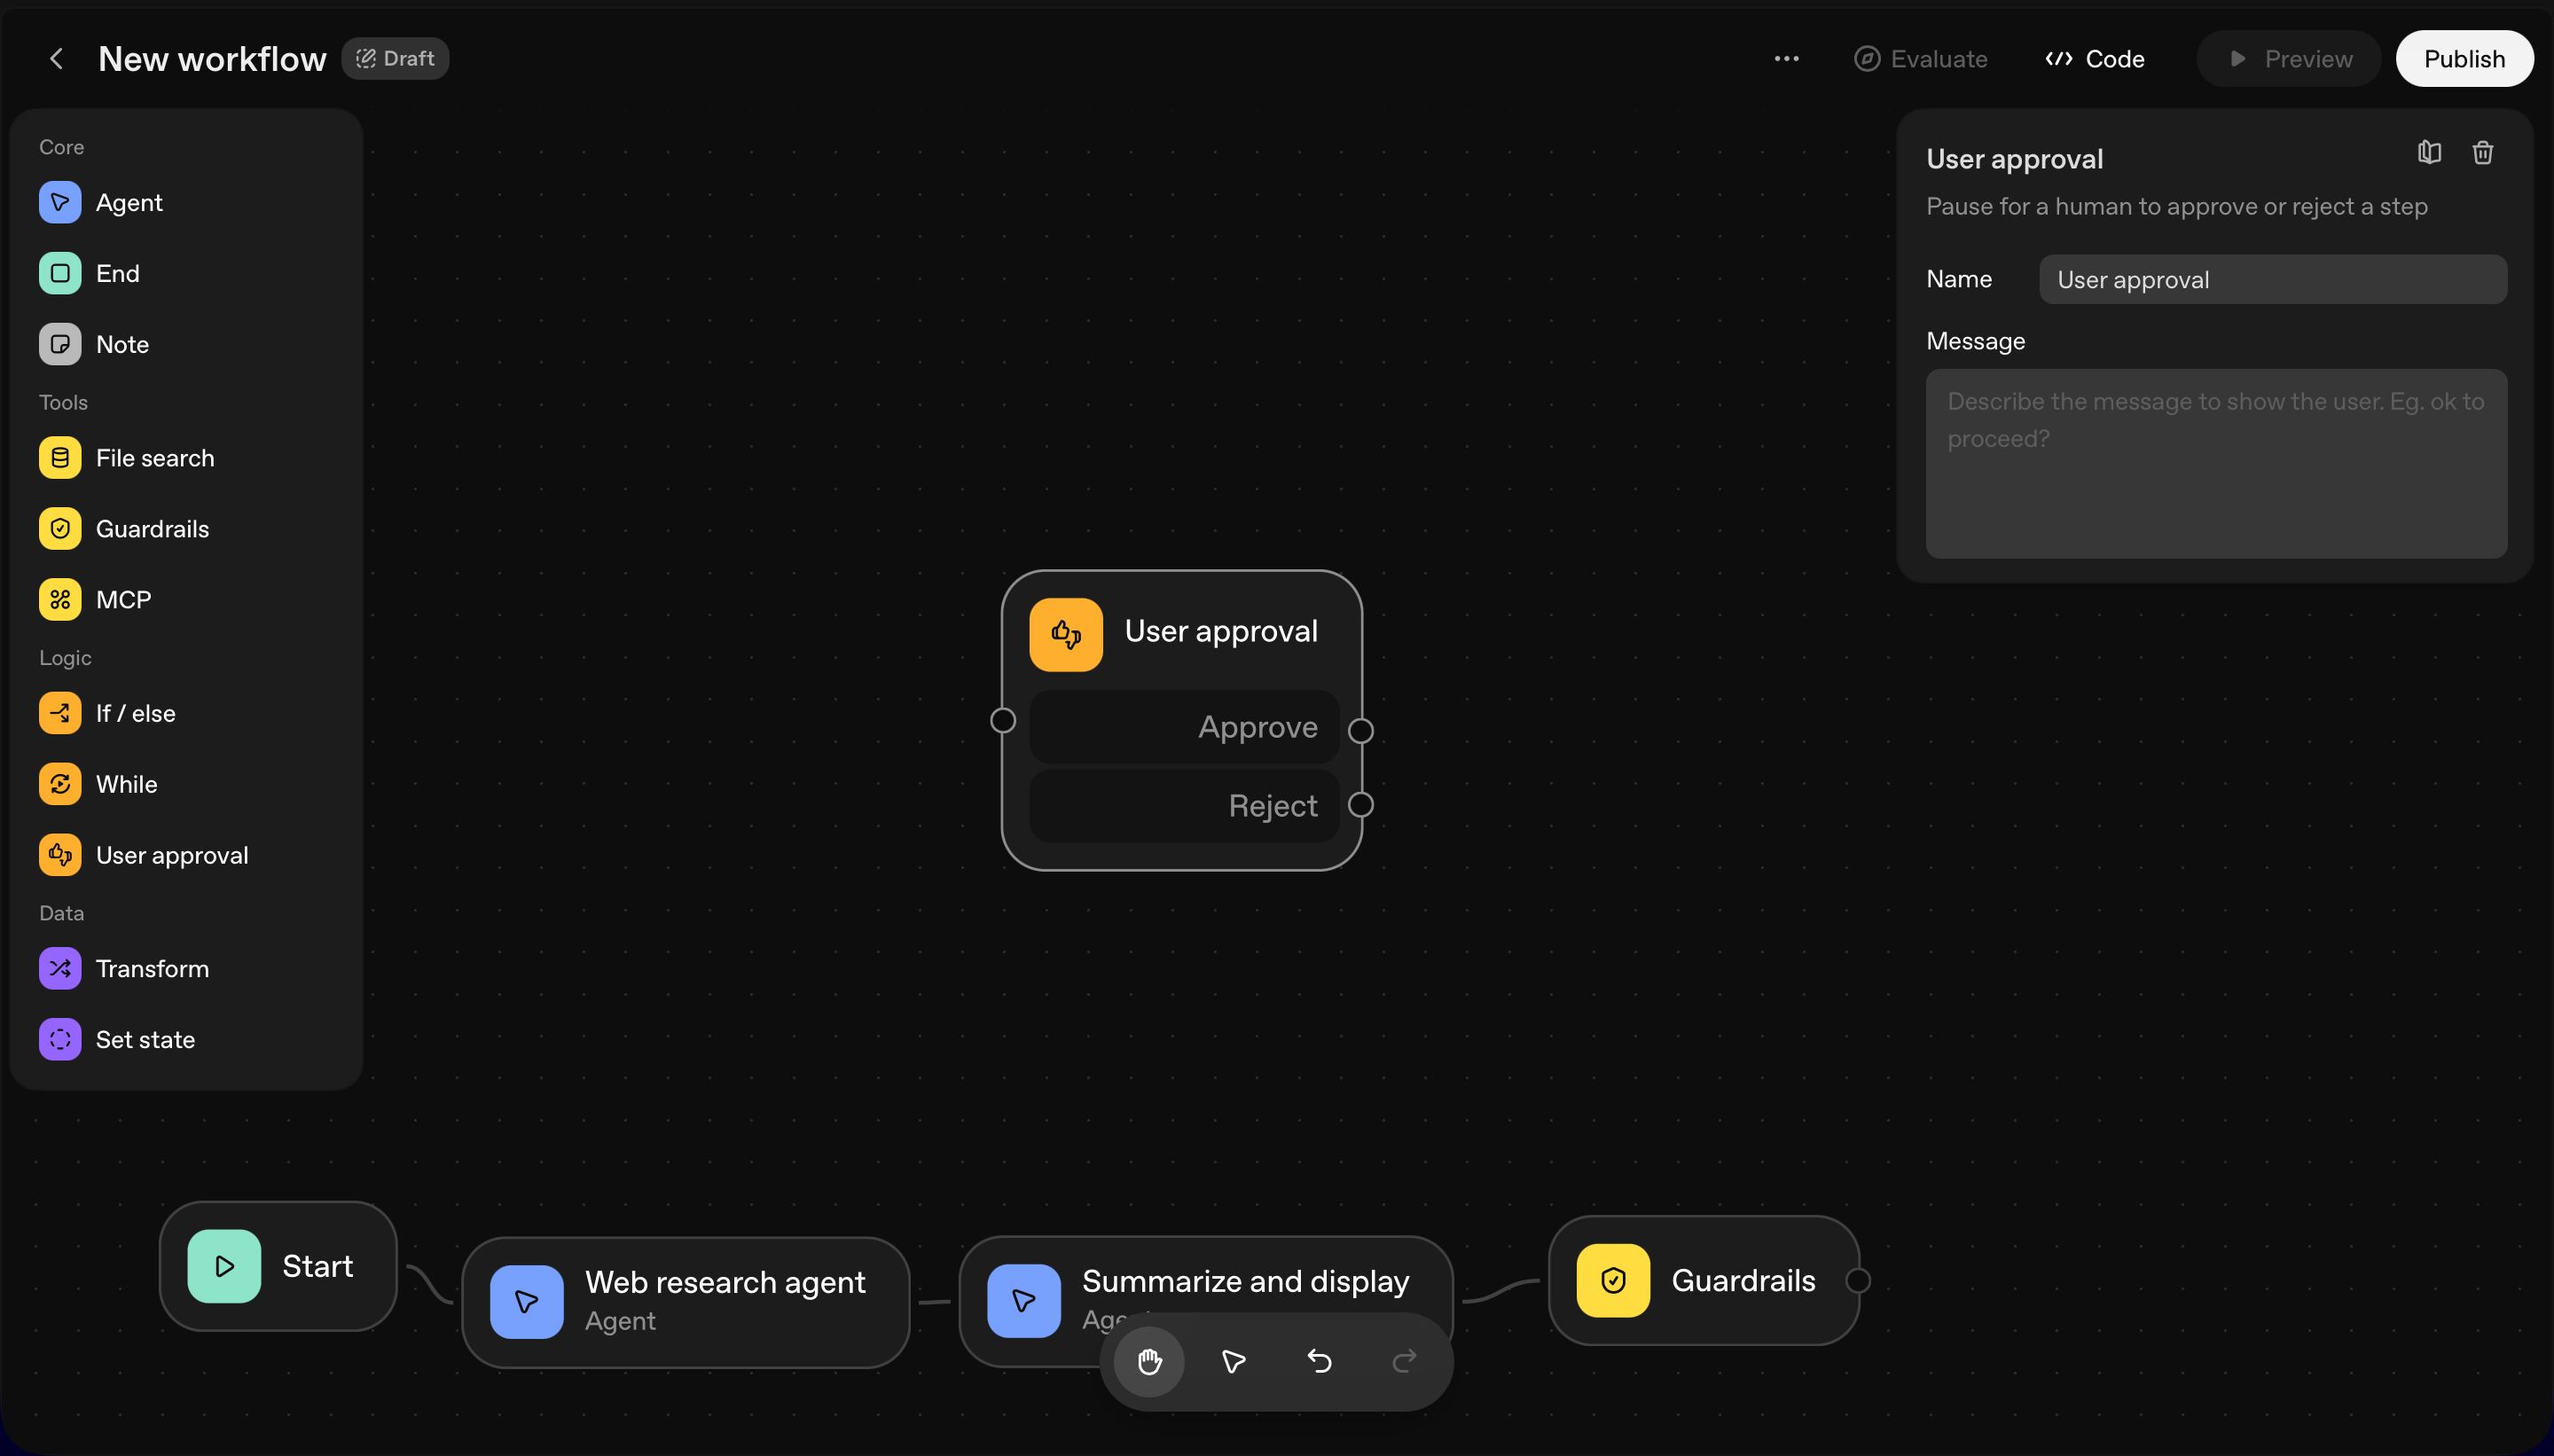This screenshot has width=2554, height=1456.
Task: Delete the User approval node via trash icon
Action: (x=2482, y=153)
